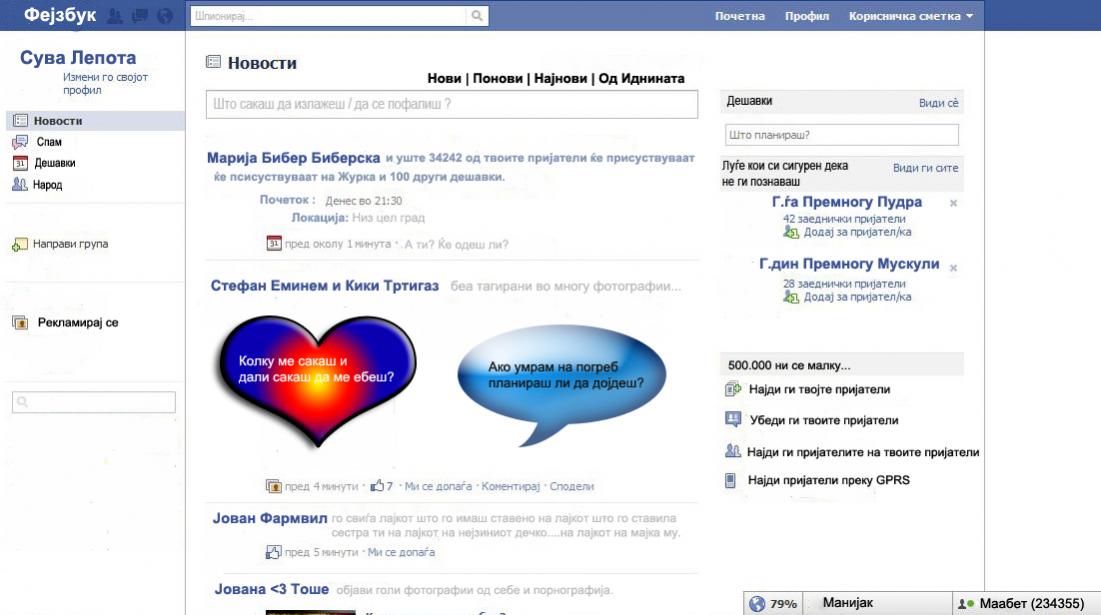Click Сподели on the photo post

(572, 486)
